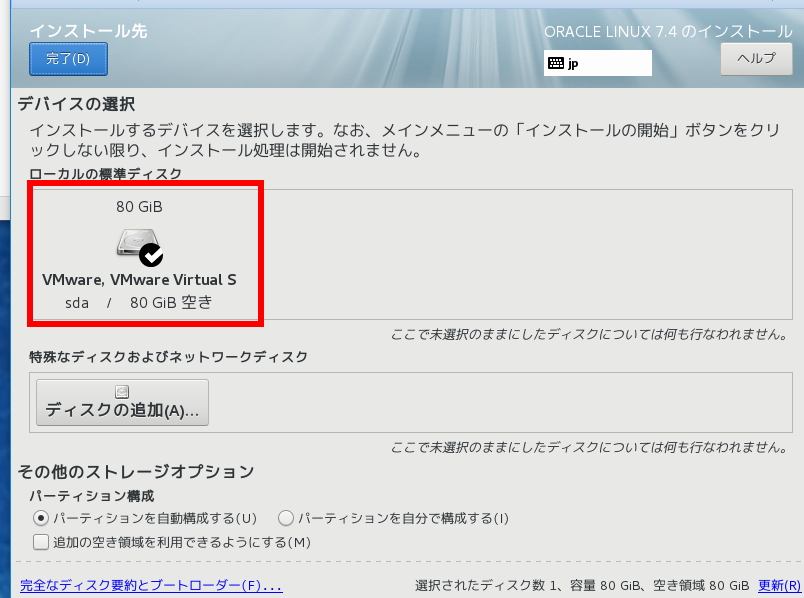Click the checkmark badge on the sda disk
The height and width of the screenshot is (598, 804).
point(151,255)
